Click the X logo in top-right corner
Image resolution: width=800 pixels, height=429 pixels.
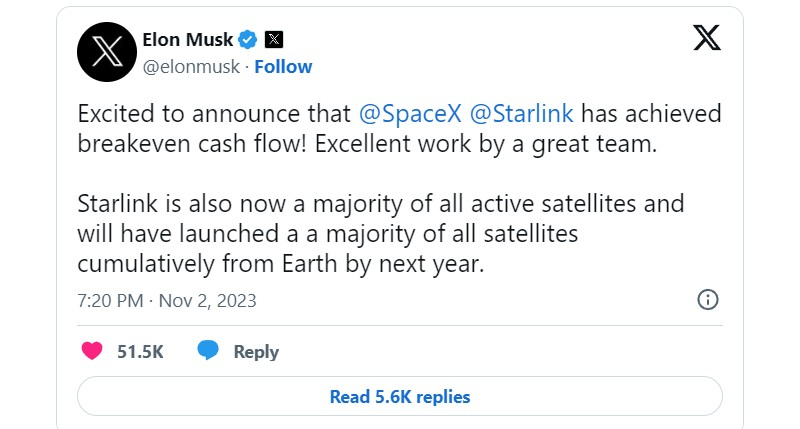coord(706,39)
